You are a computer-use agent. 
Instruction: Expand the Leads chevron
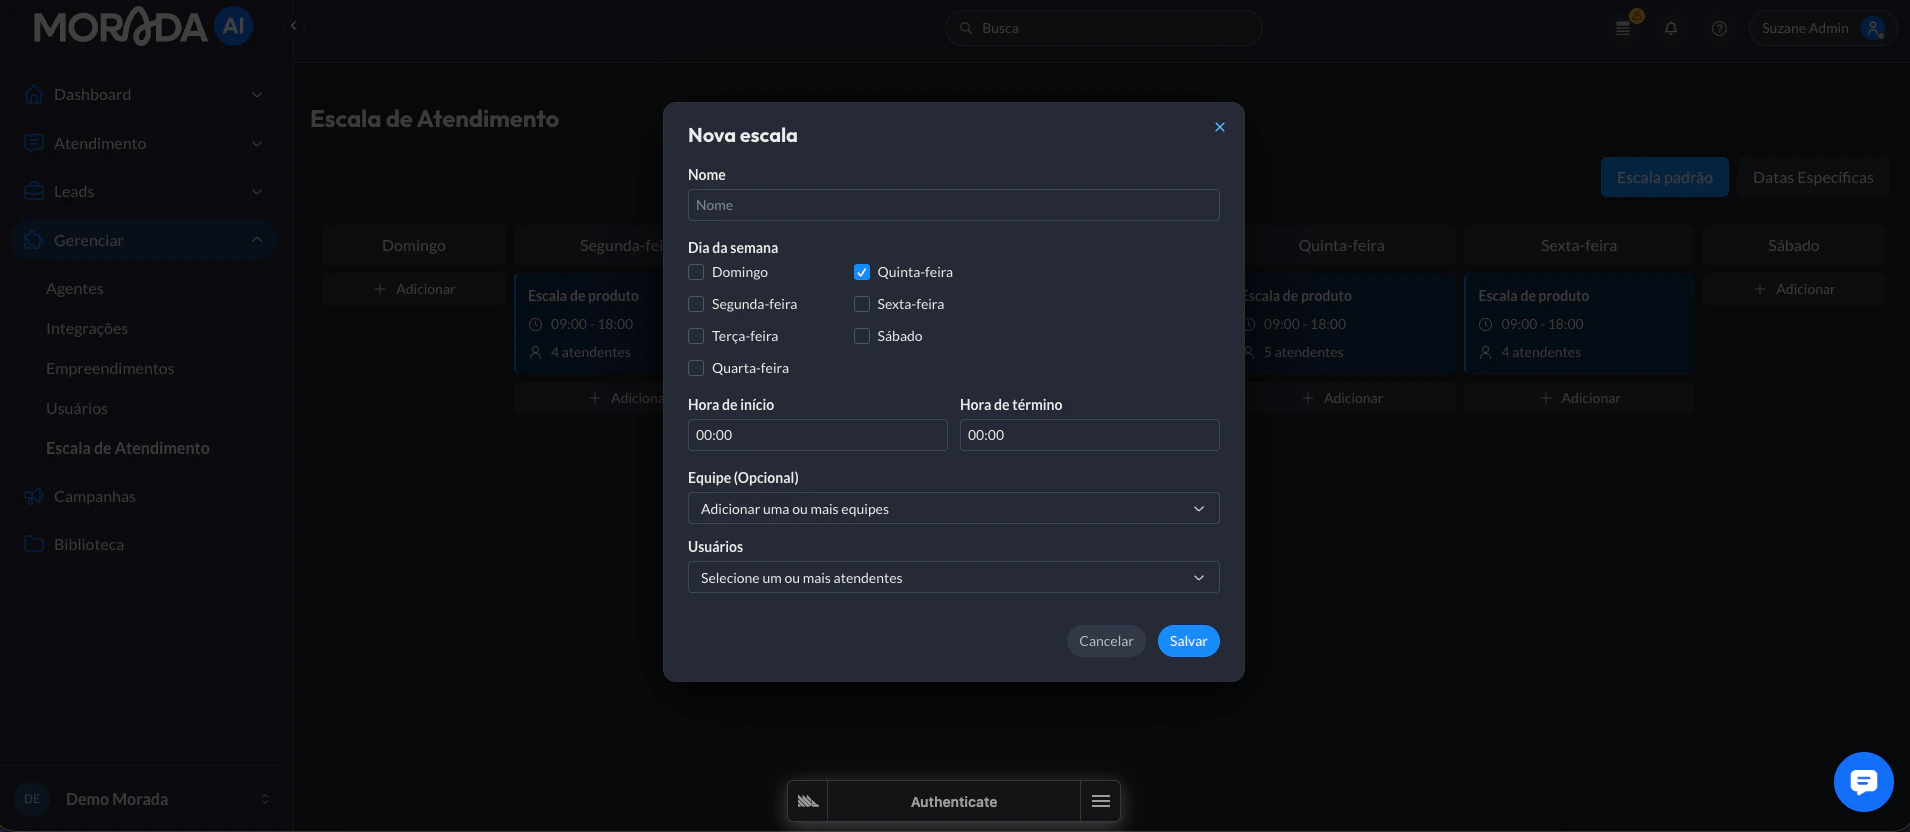point(257,192)
